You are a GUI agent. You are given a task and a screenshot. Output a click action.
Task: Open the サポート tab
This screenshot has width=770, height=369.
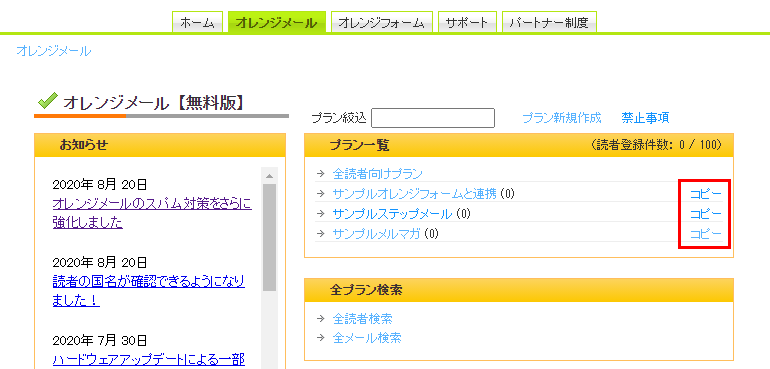pos(467,22)
